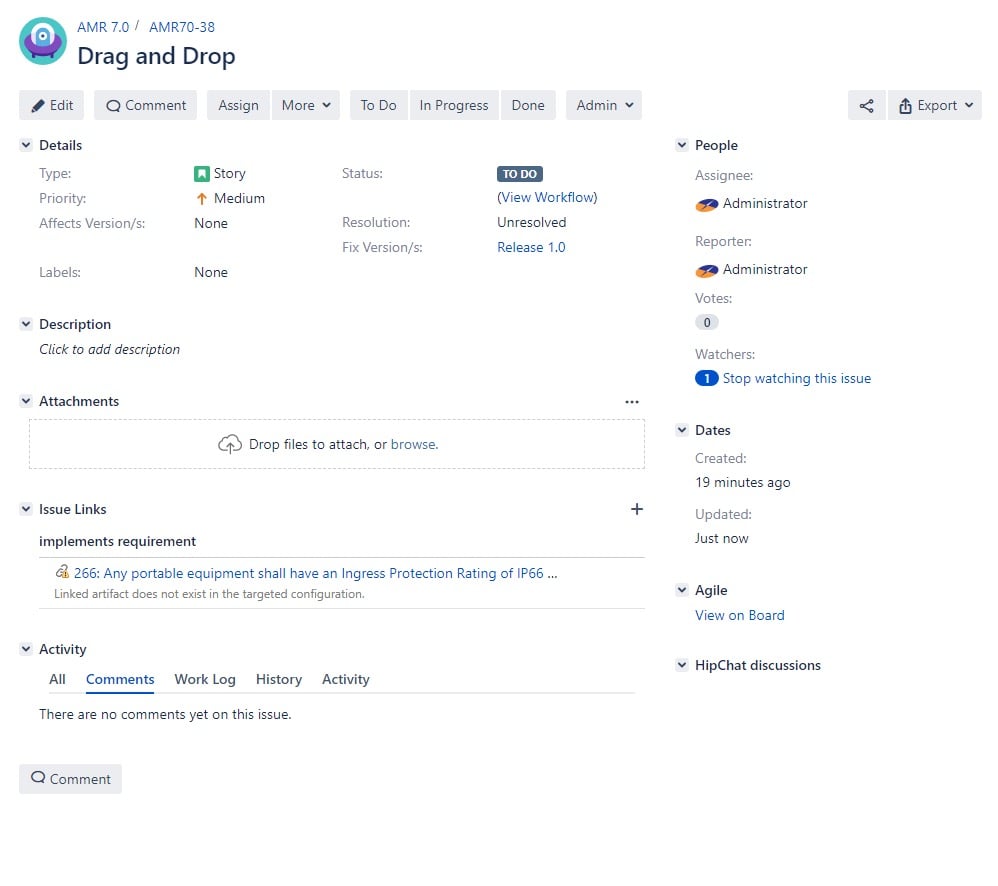
Task: Open the Attachments ellipsis options icon
Action: click(632, 401)
